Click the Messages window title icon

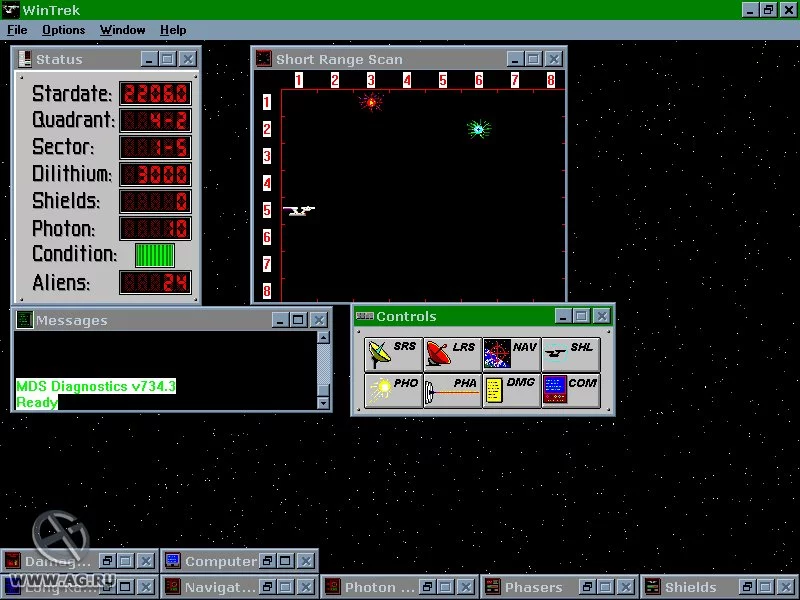click(24, 320)
